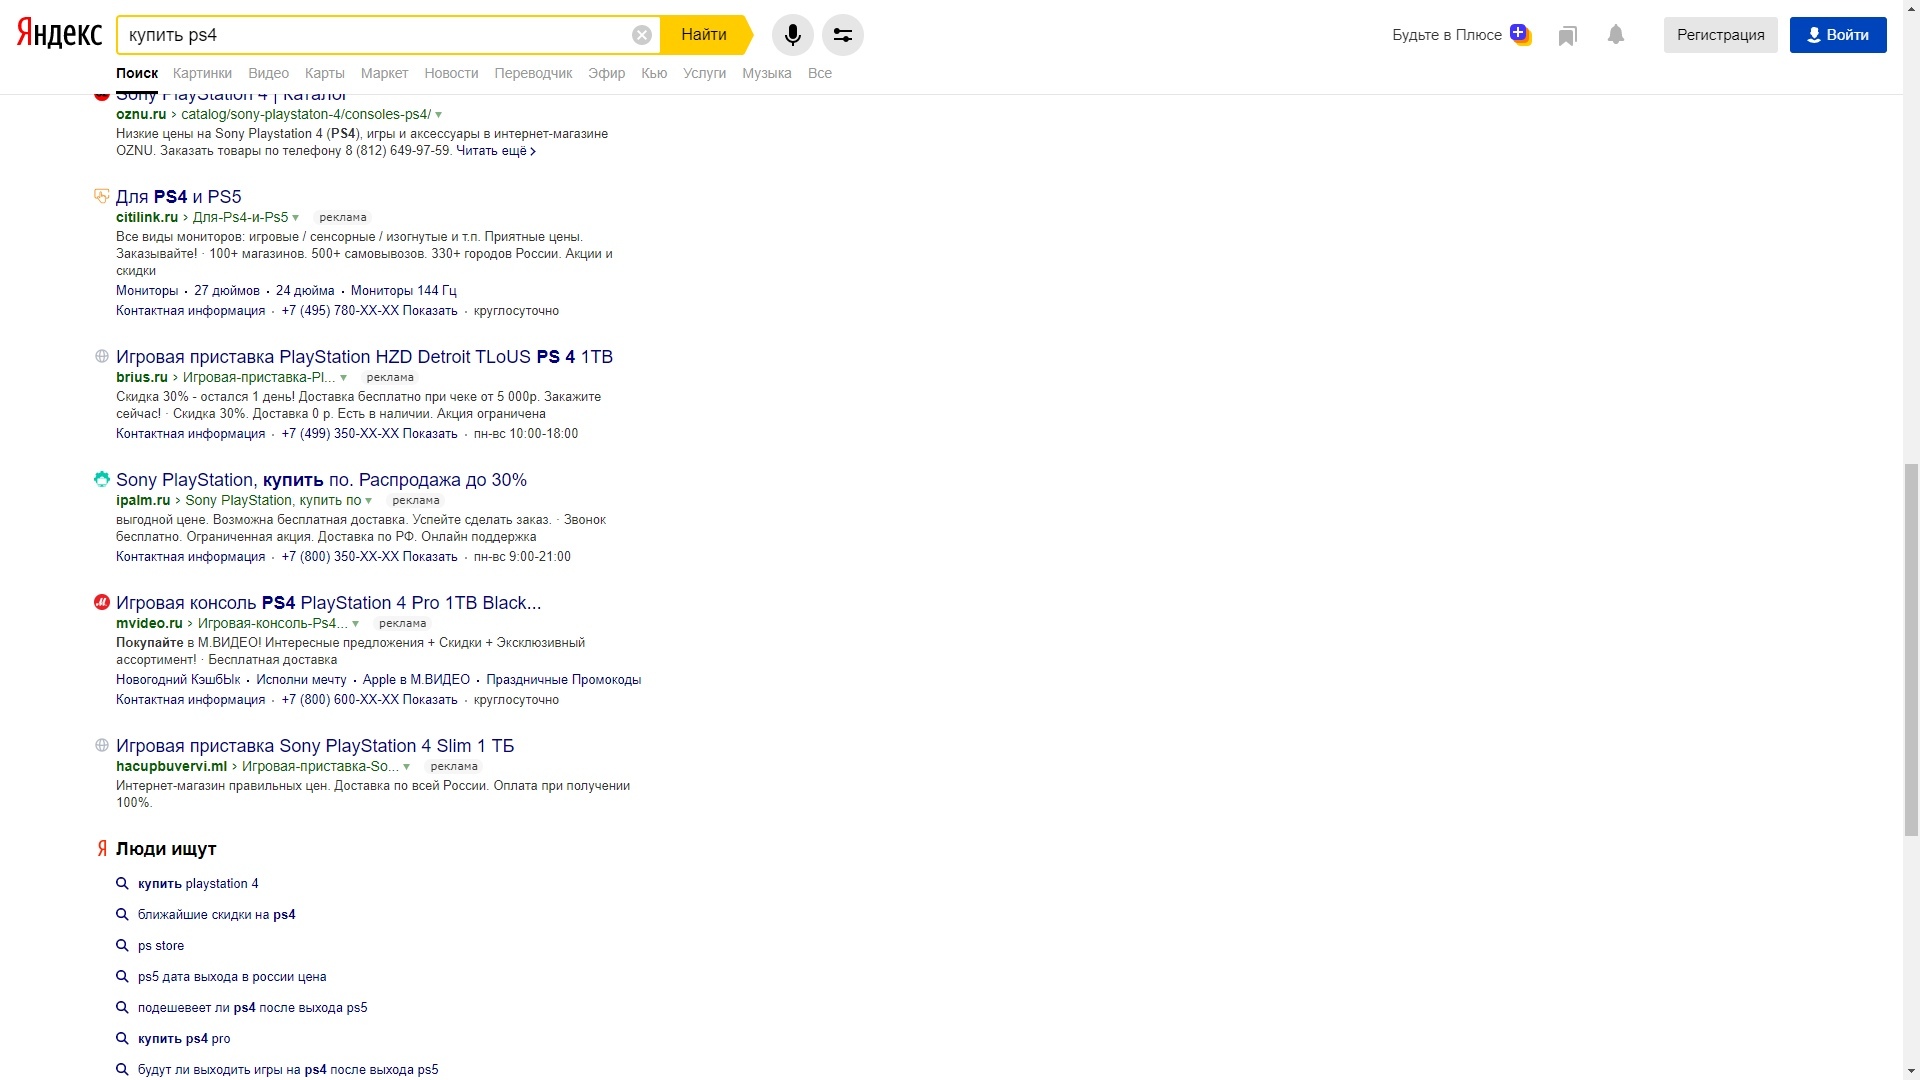This screenshot has height=1080, width=1920.
Task: Open 'Игровая консоль PS4 PlayStation 4 Pro' result
Action: tap(328, 603)
